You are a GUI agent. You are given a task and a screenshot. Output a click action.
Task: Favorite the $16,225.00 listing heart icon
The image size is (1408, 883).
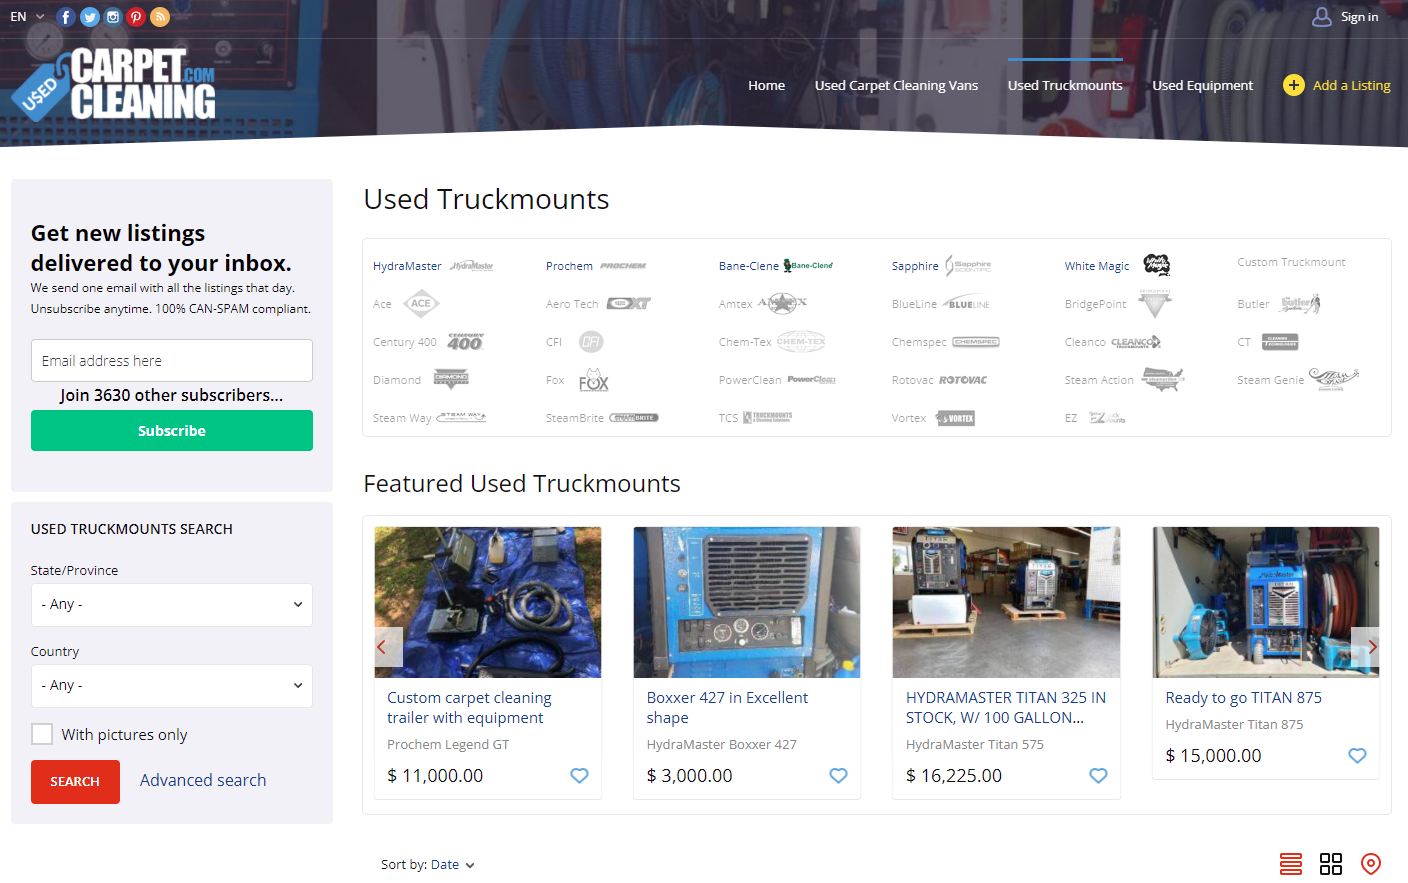pyautogui.click(x=1098, y=775)
